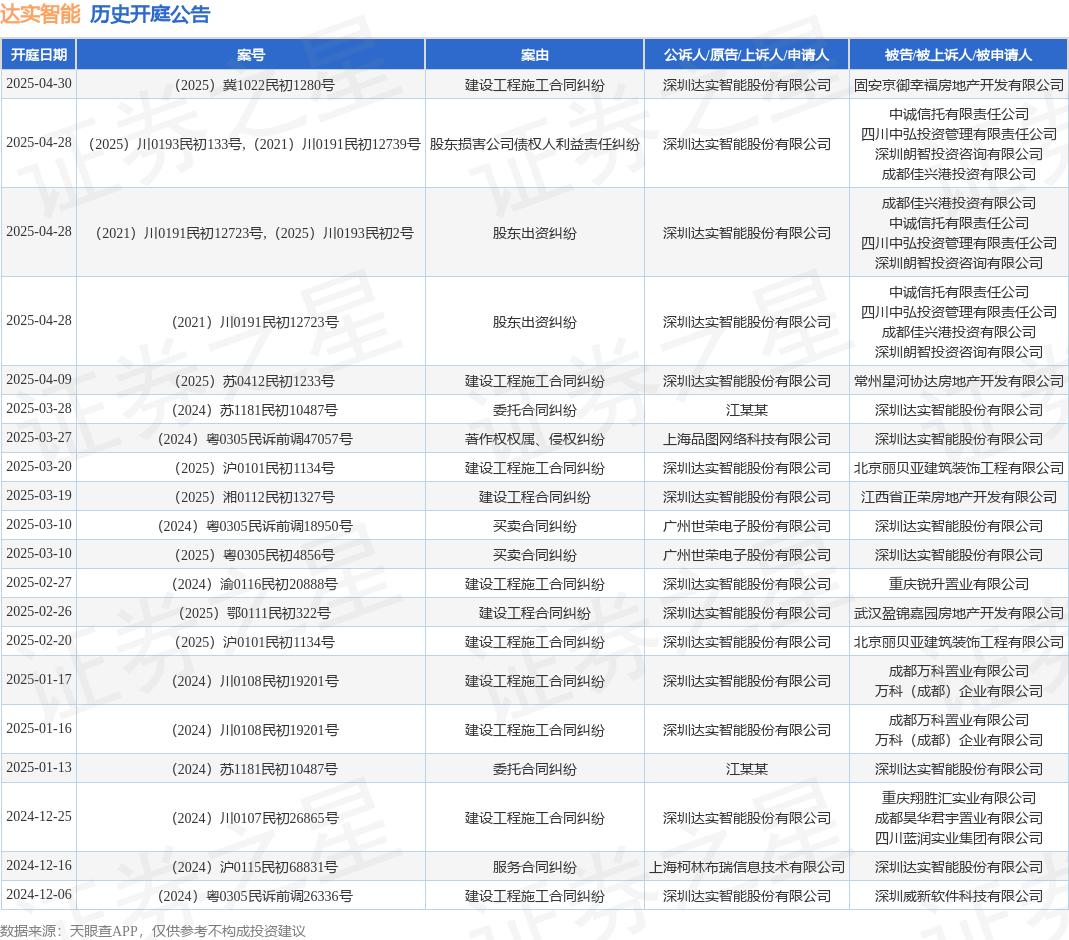Click date cell 2025-01-17

[39, 679]
